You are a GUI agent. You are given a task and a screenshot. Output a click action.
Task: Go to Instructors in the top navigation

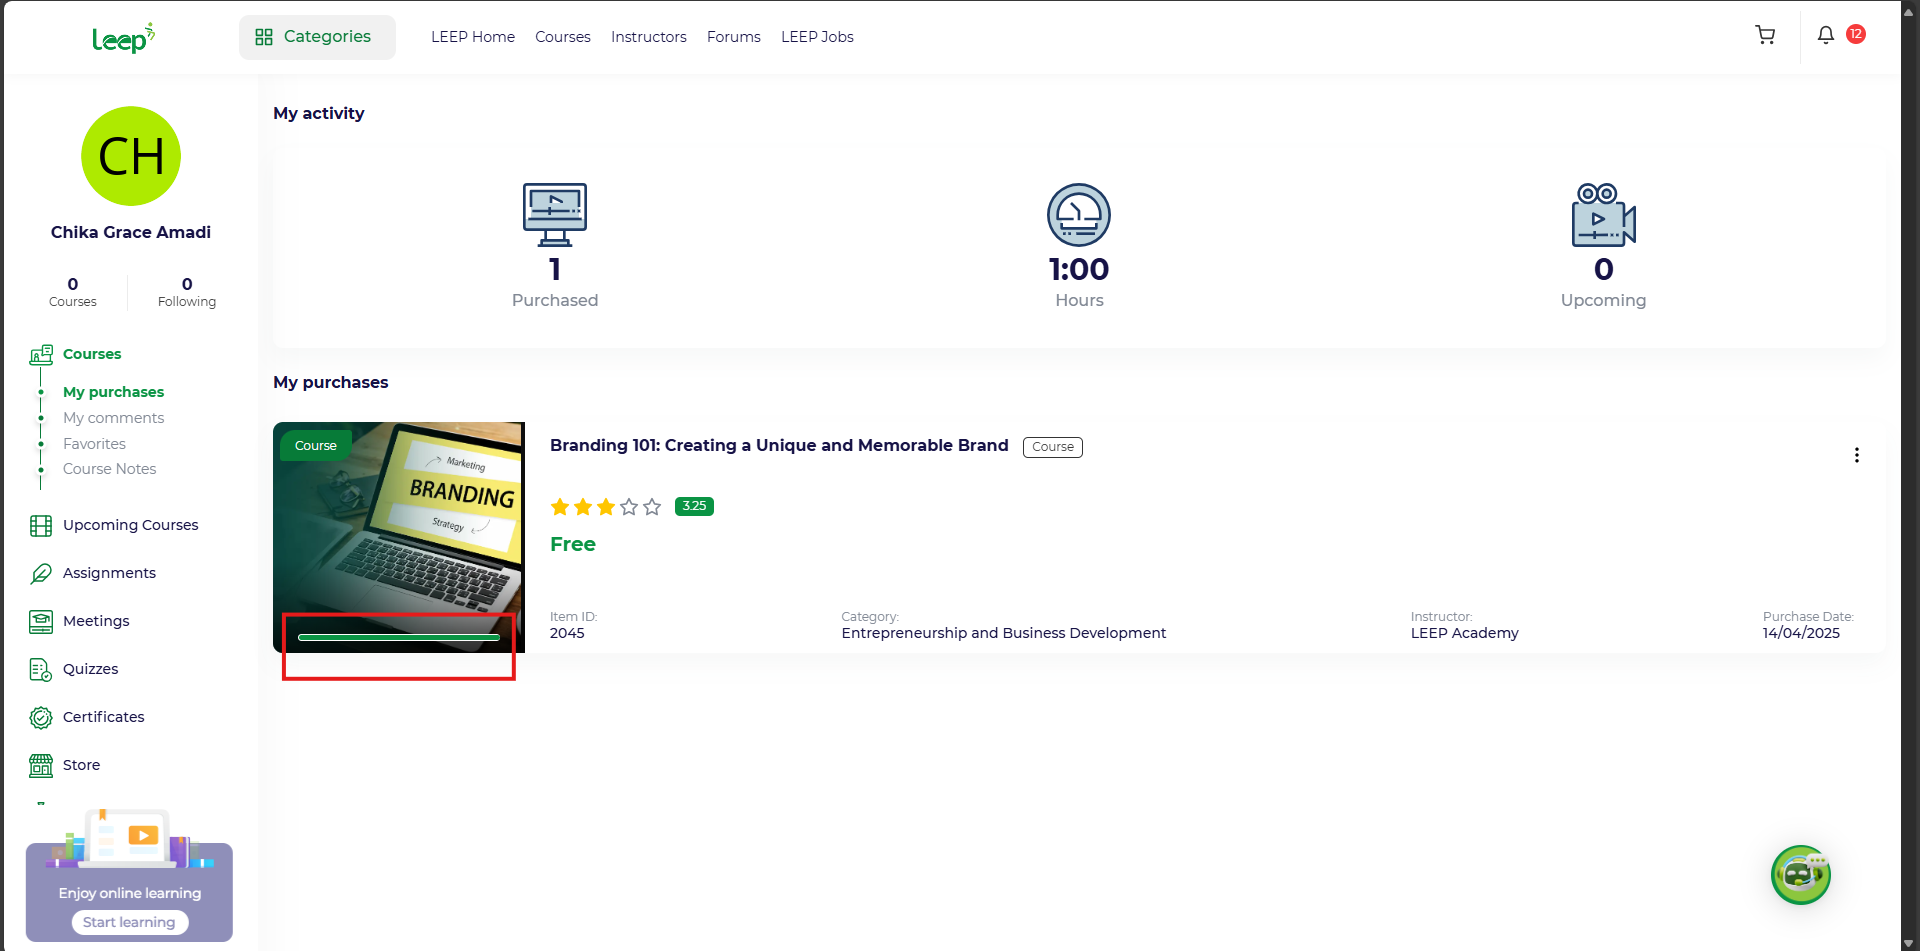(648, 37)
